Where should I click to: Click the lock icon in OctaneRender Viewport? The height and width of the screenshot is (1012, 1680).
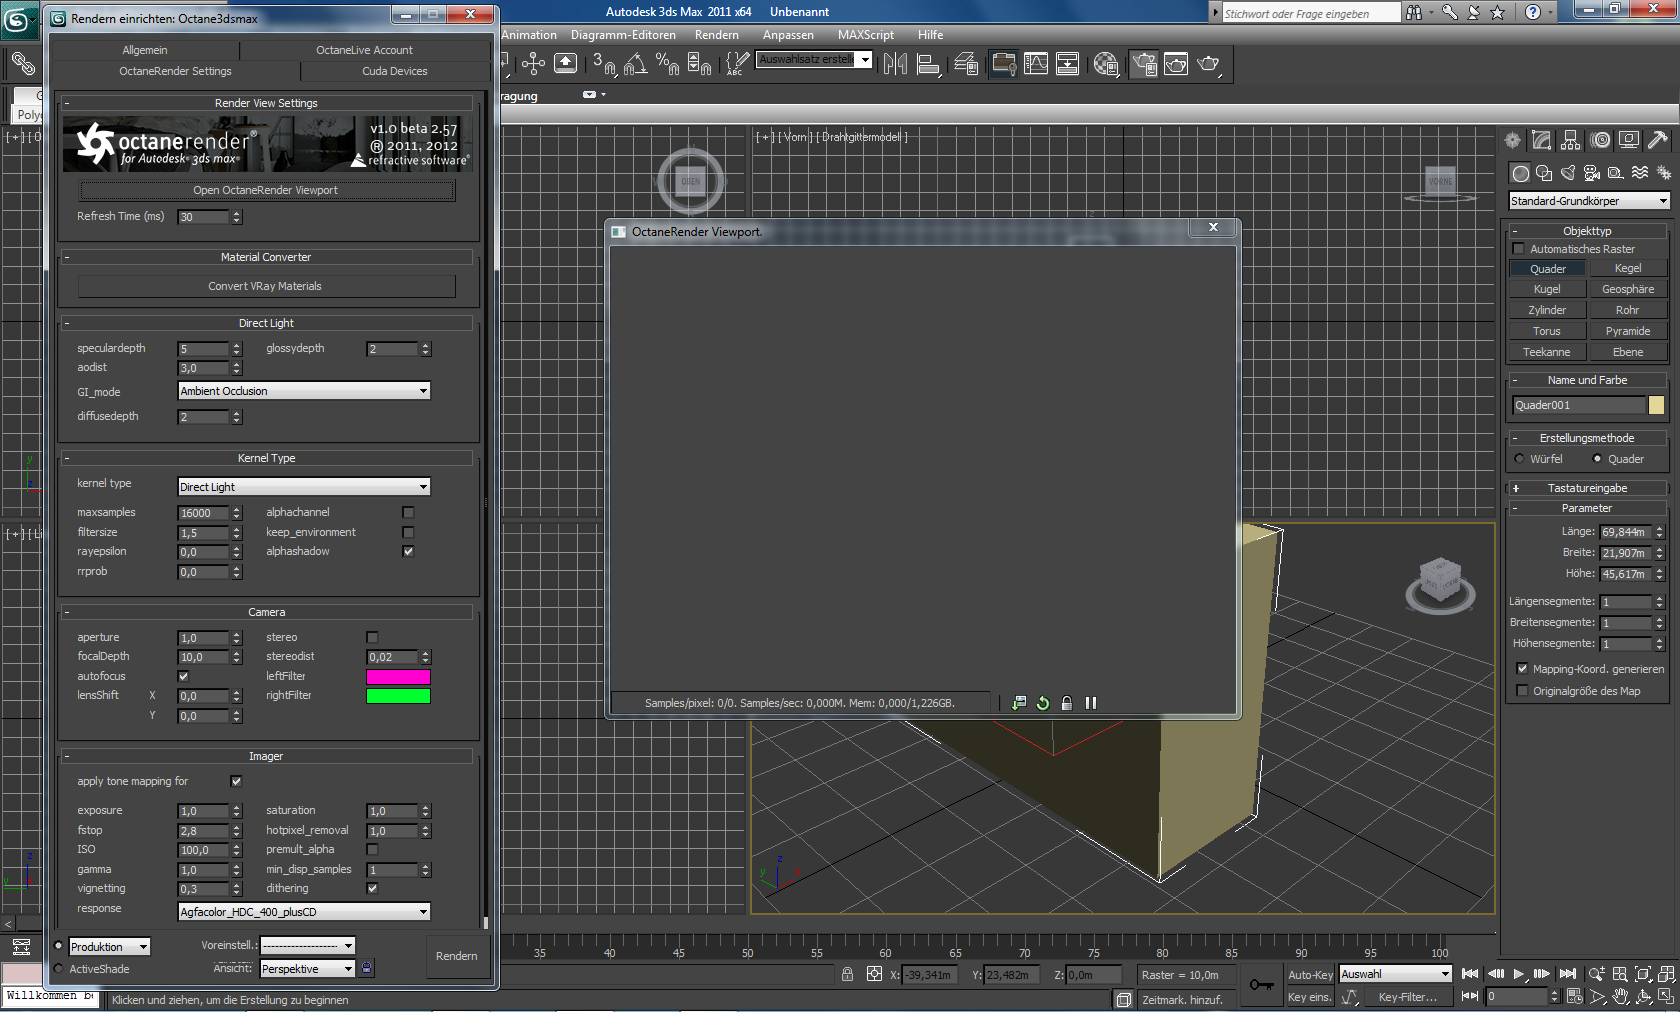(x=1067, y=703)
